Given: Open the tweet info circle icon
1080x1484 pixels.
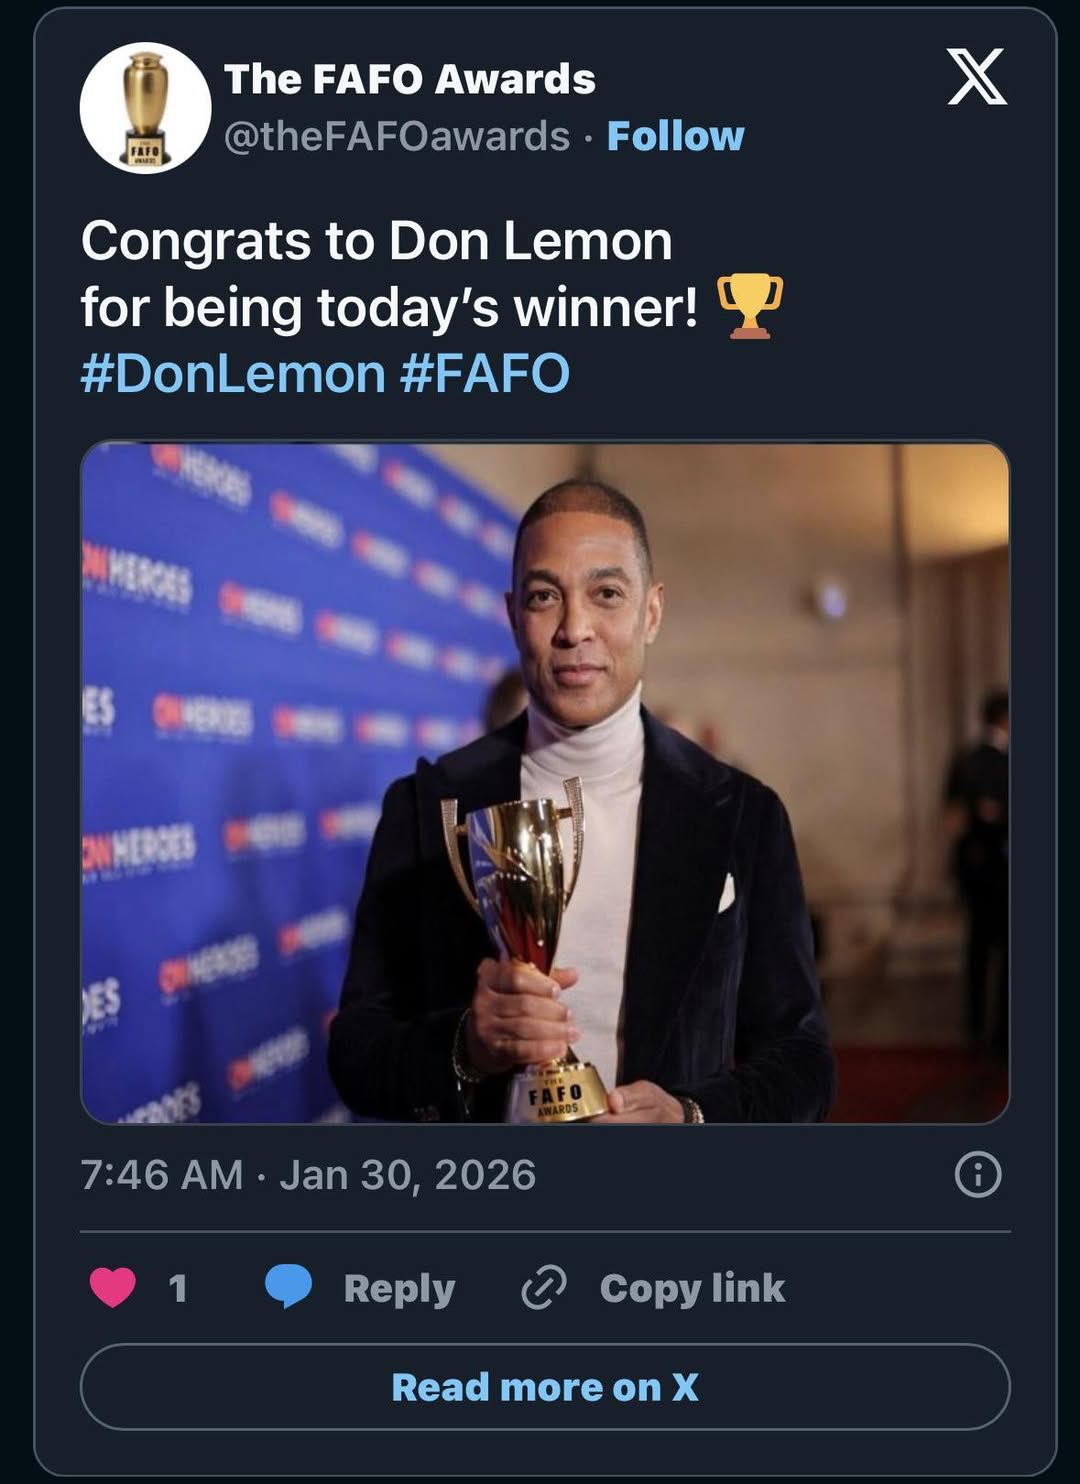Looking at the screenshot, I should (x=977, y=1174).
